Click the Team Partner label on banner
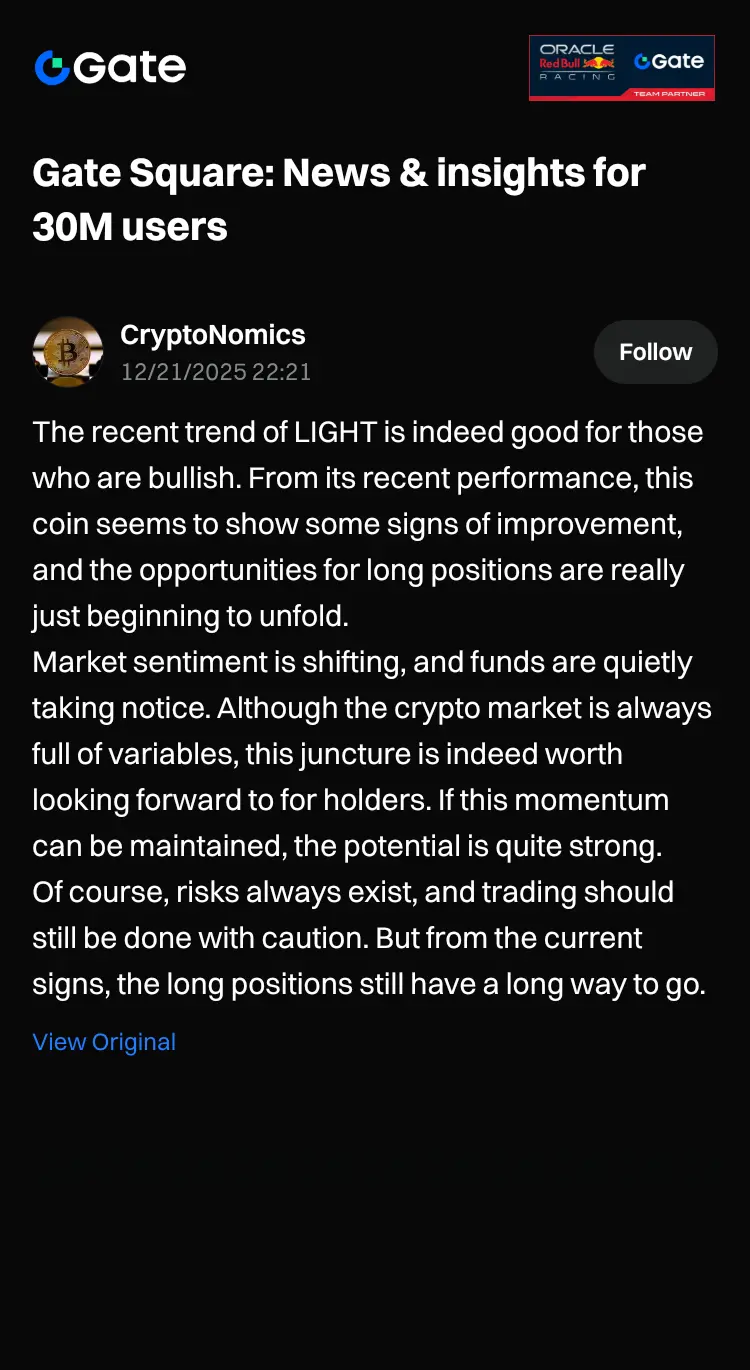Screen dimensions: 750x1370 tap(670, 94)
